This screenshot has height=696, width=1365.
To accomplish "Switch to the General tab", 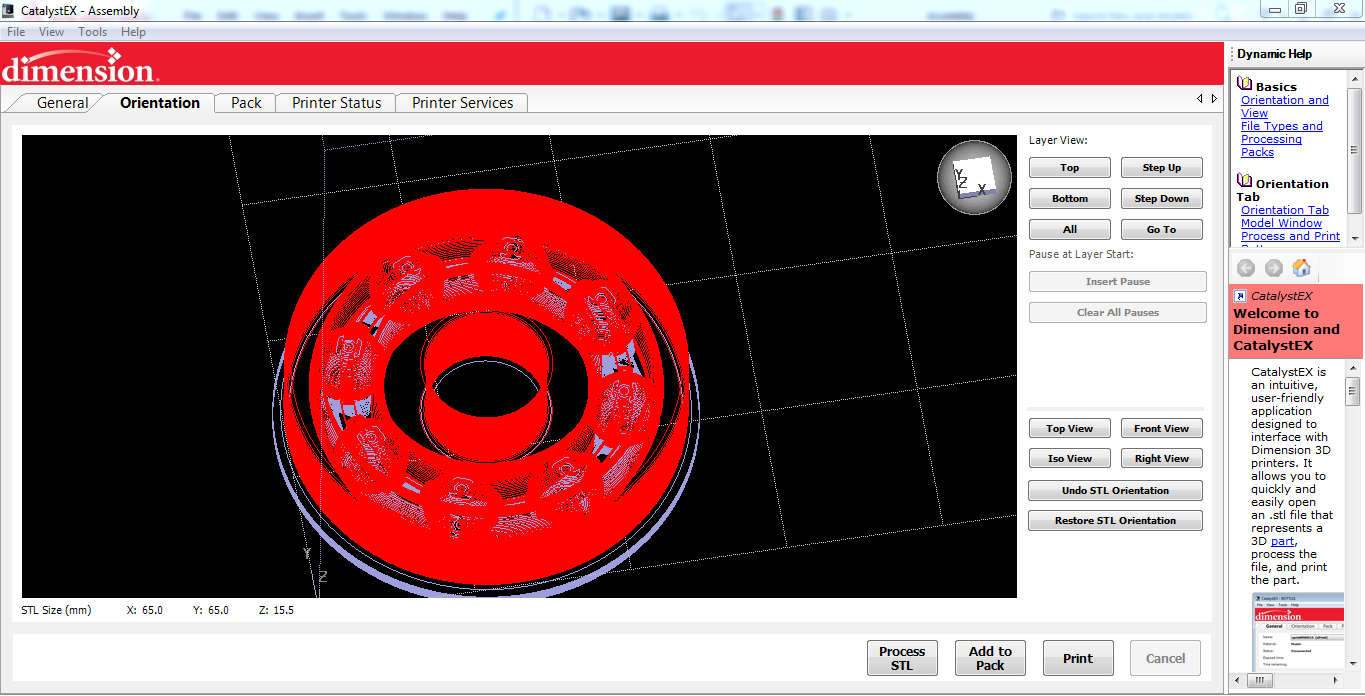I will point(62,103).
